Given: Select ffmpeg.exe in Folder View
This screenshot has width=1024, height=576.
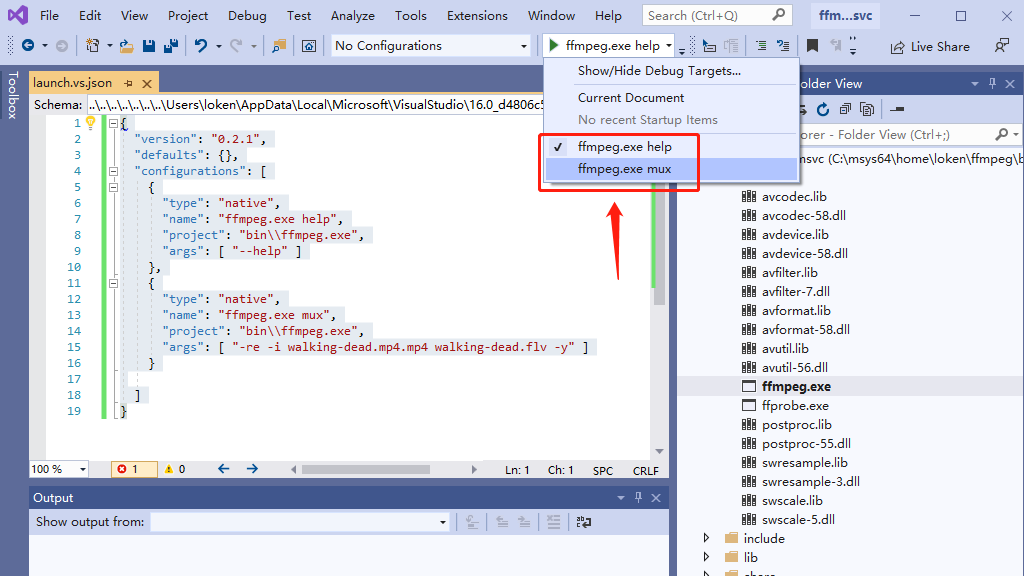Looking at the screenshot, I should (x=796, y=387).
